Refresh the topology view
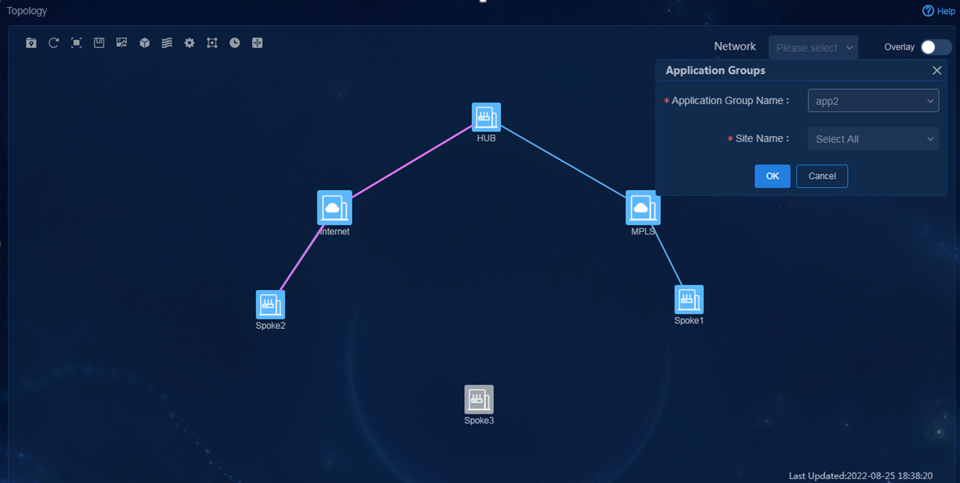The image size is (960, 483). 54,43
